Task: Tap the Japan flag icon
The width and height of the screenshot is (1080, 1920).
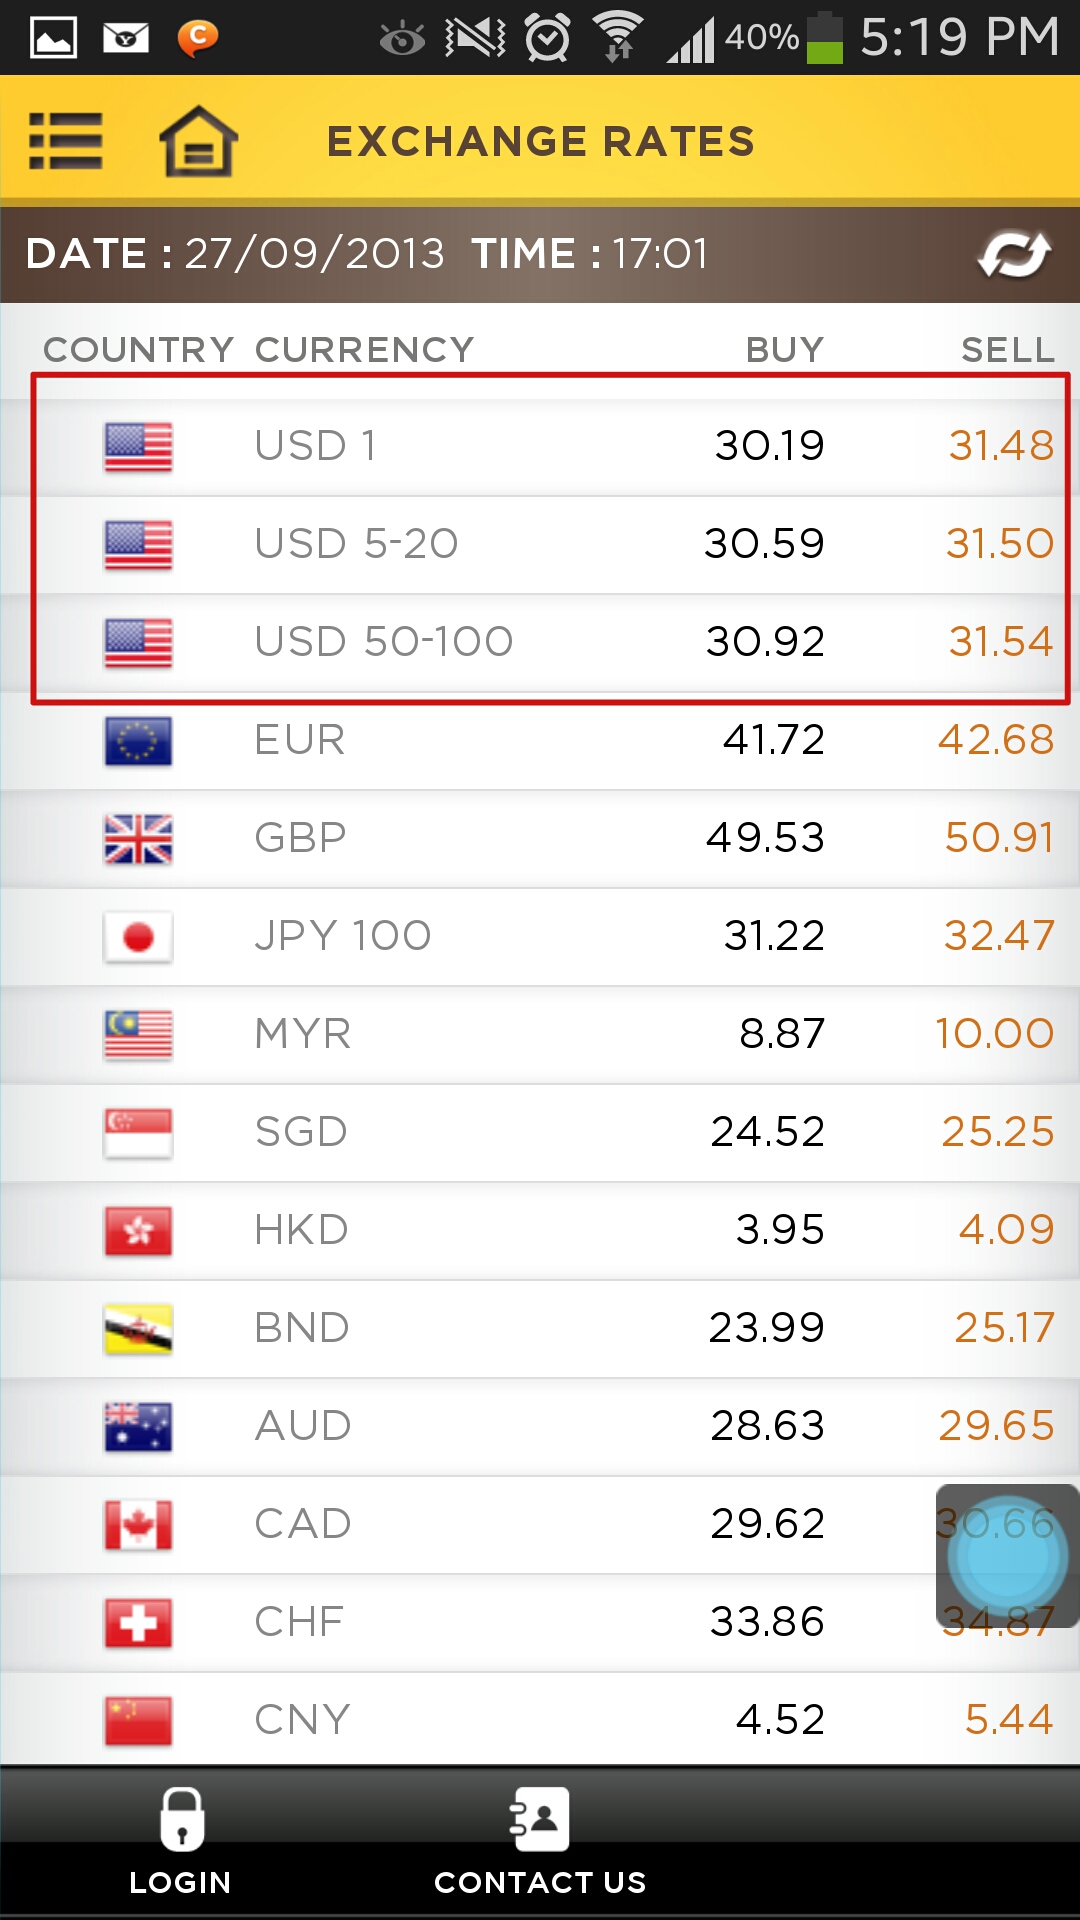Action: tap(138, 937)
